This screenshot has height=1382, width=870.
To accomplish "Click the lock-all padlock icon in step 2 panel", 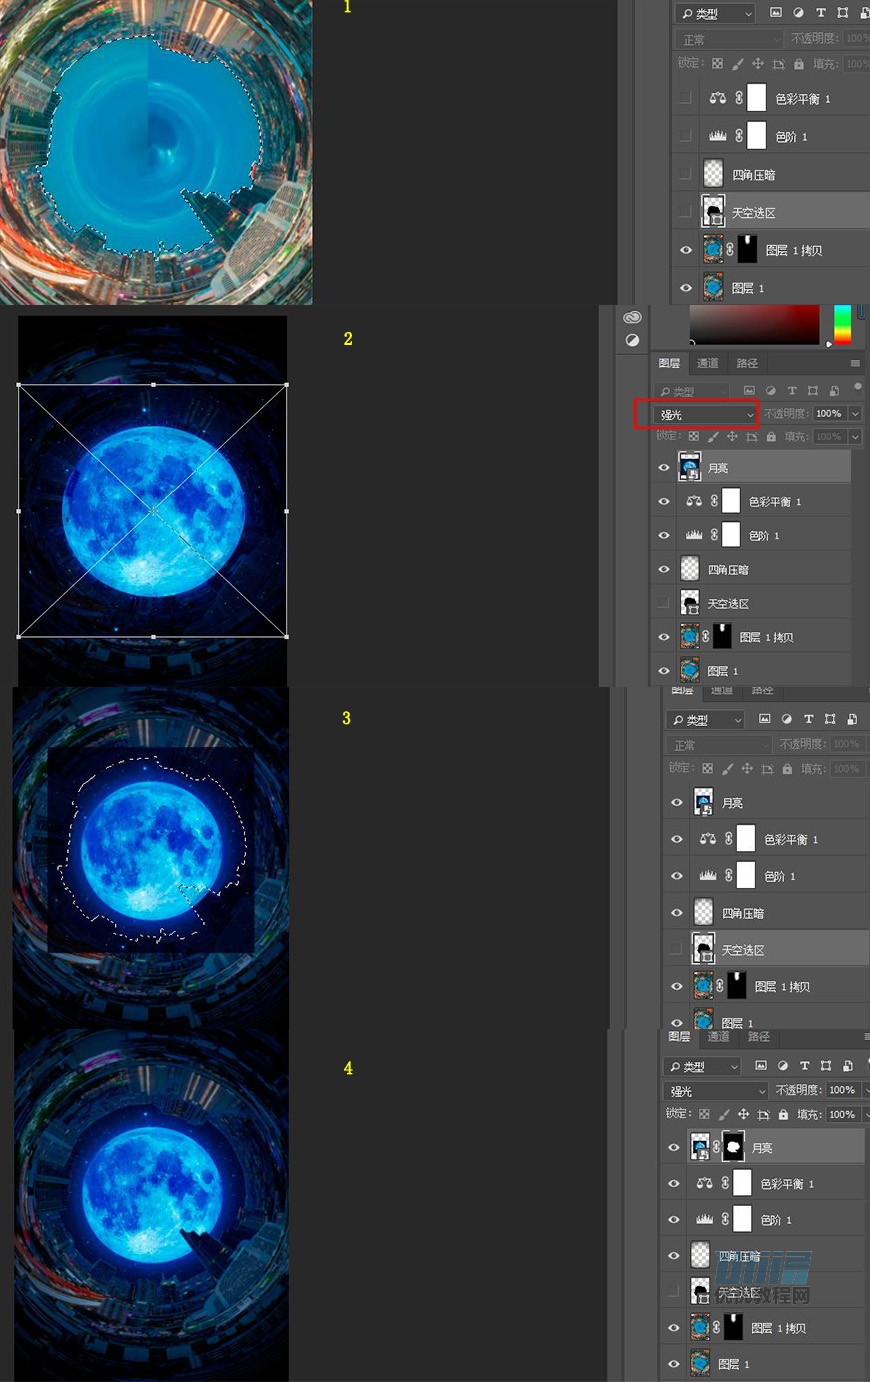I will (771, 437).
